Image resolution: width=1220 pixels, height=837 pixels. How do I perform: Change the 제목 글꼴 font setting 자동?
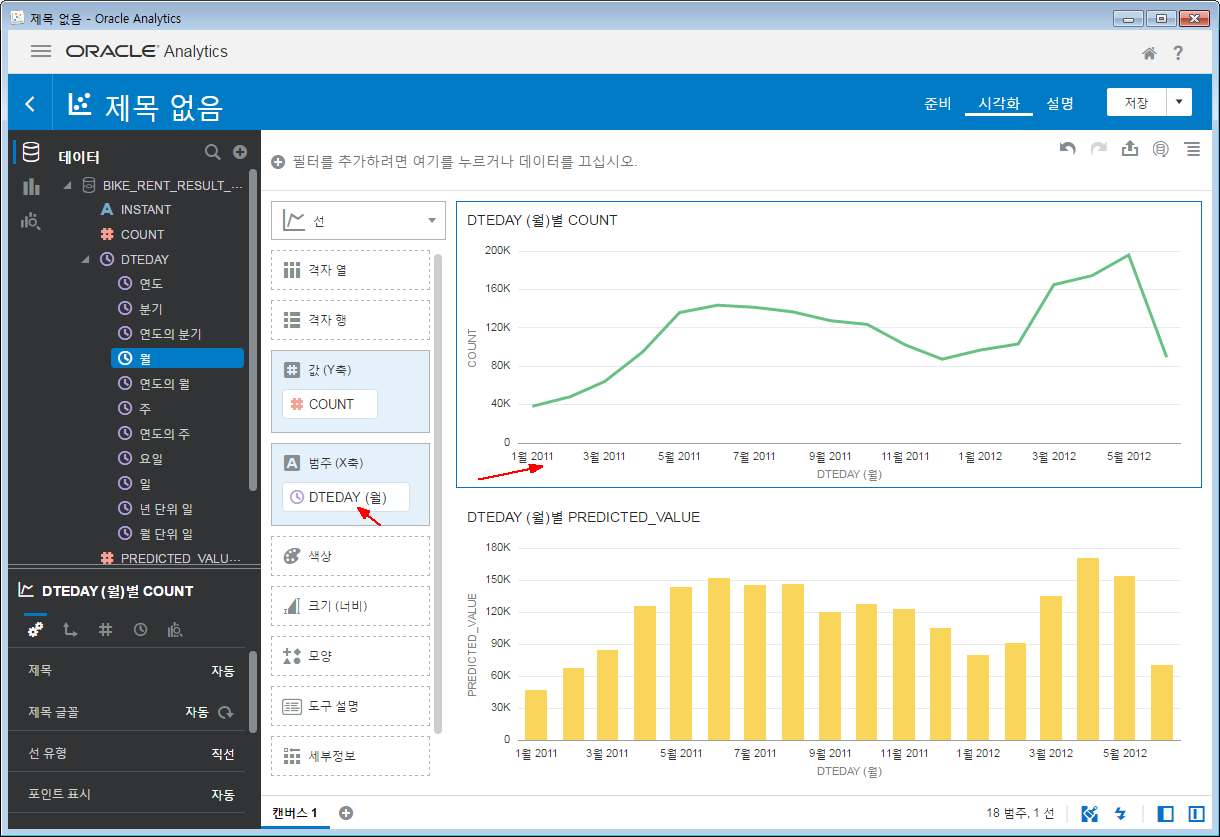pos(197,713)
